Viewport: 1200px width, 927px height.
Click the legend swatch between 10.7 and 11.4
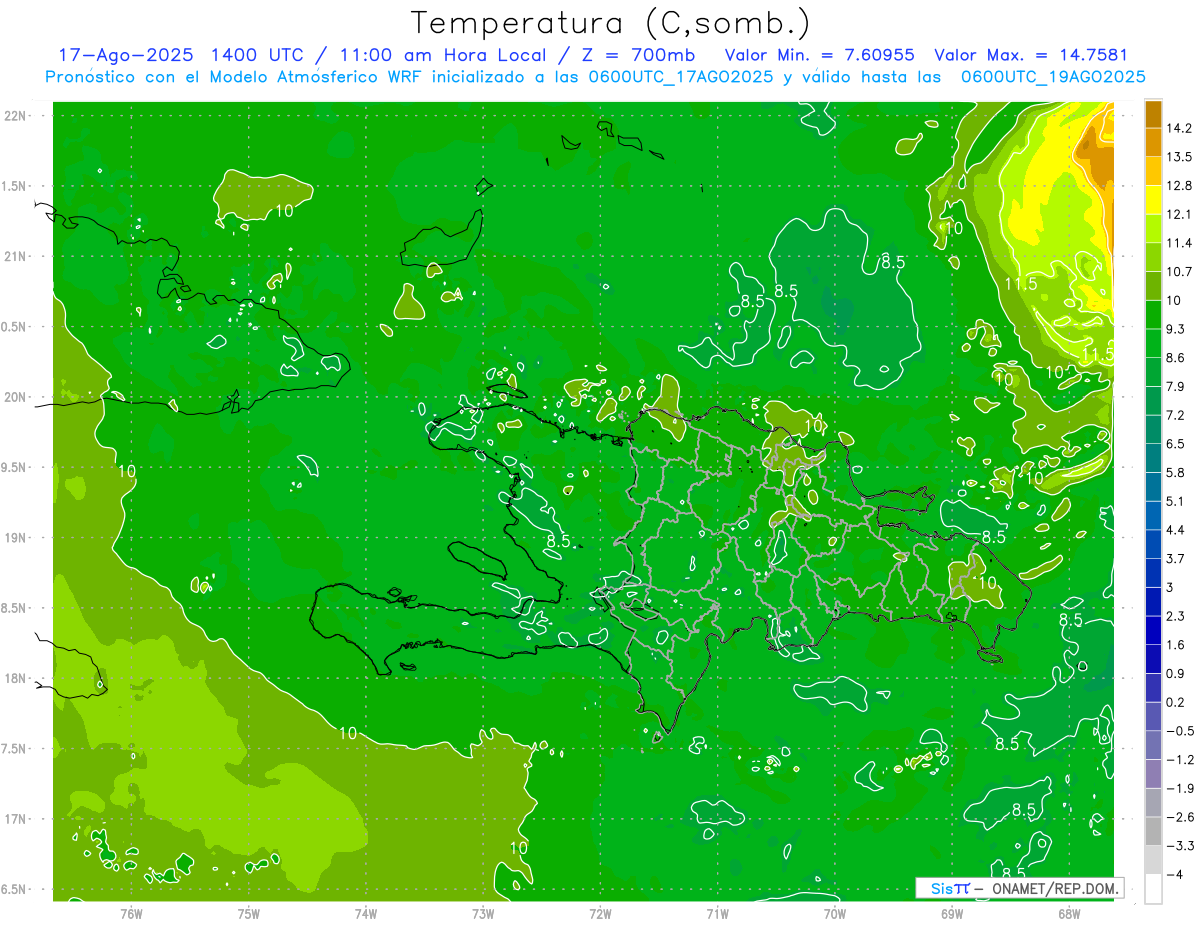click(x=1153, y=257)
